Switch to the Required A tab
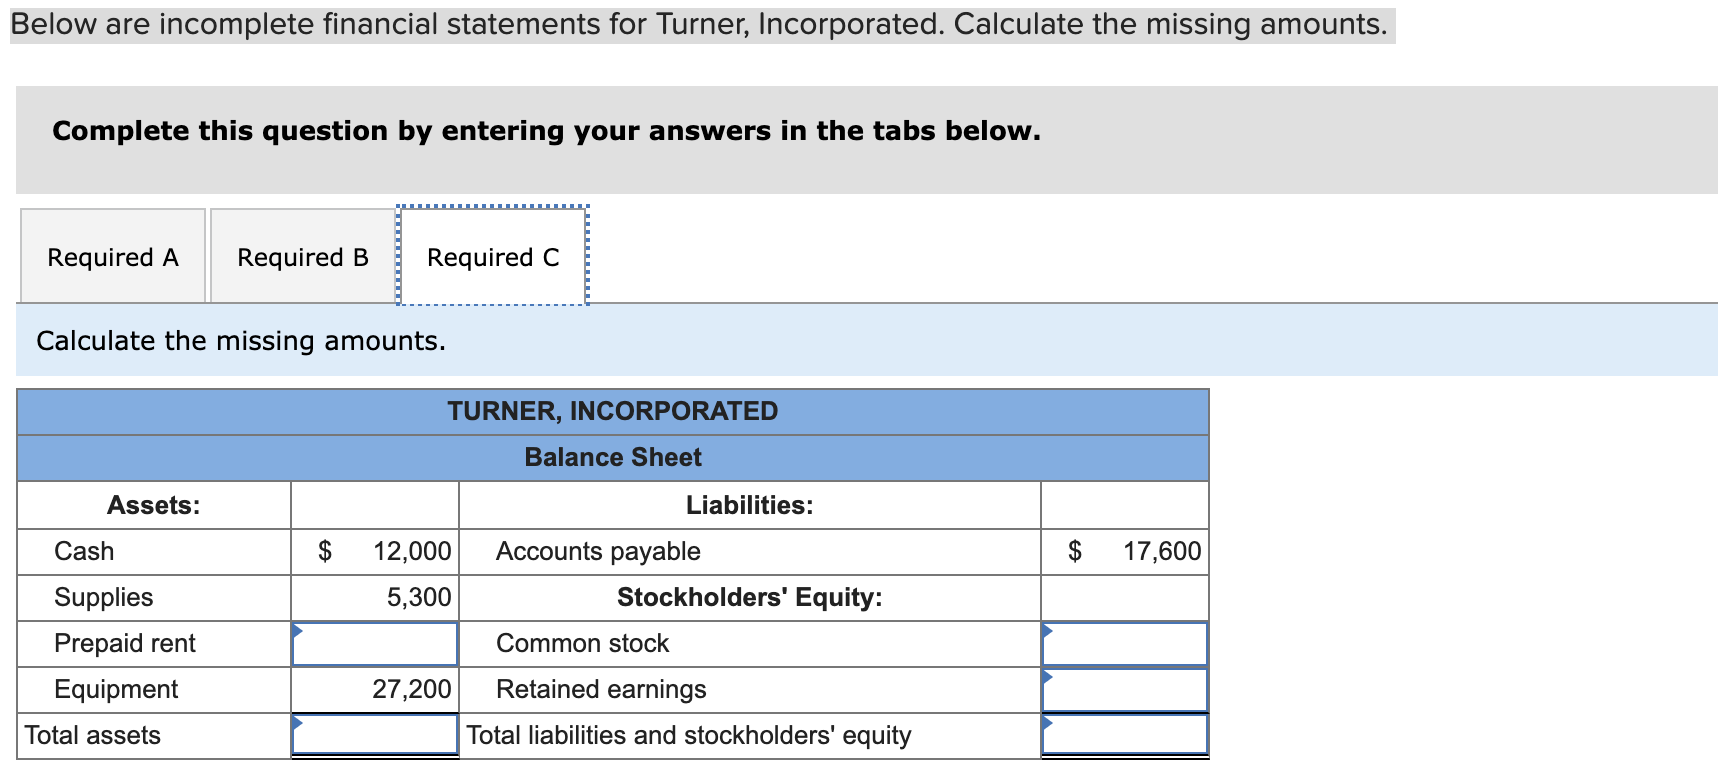The image size is (1724, 766). pos(111,256)
